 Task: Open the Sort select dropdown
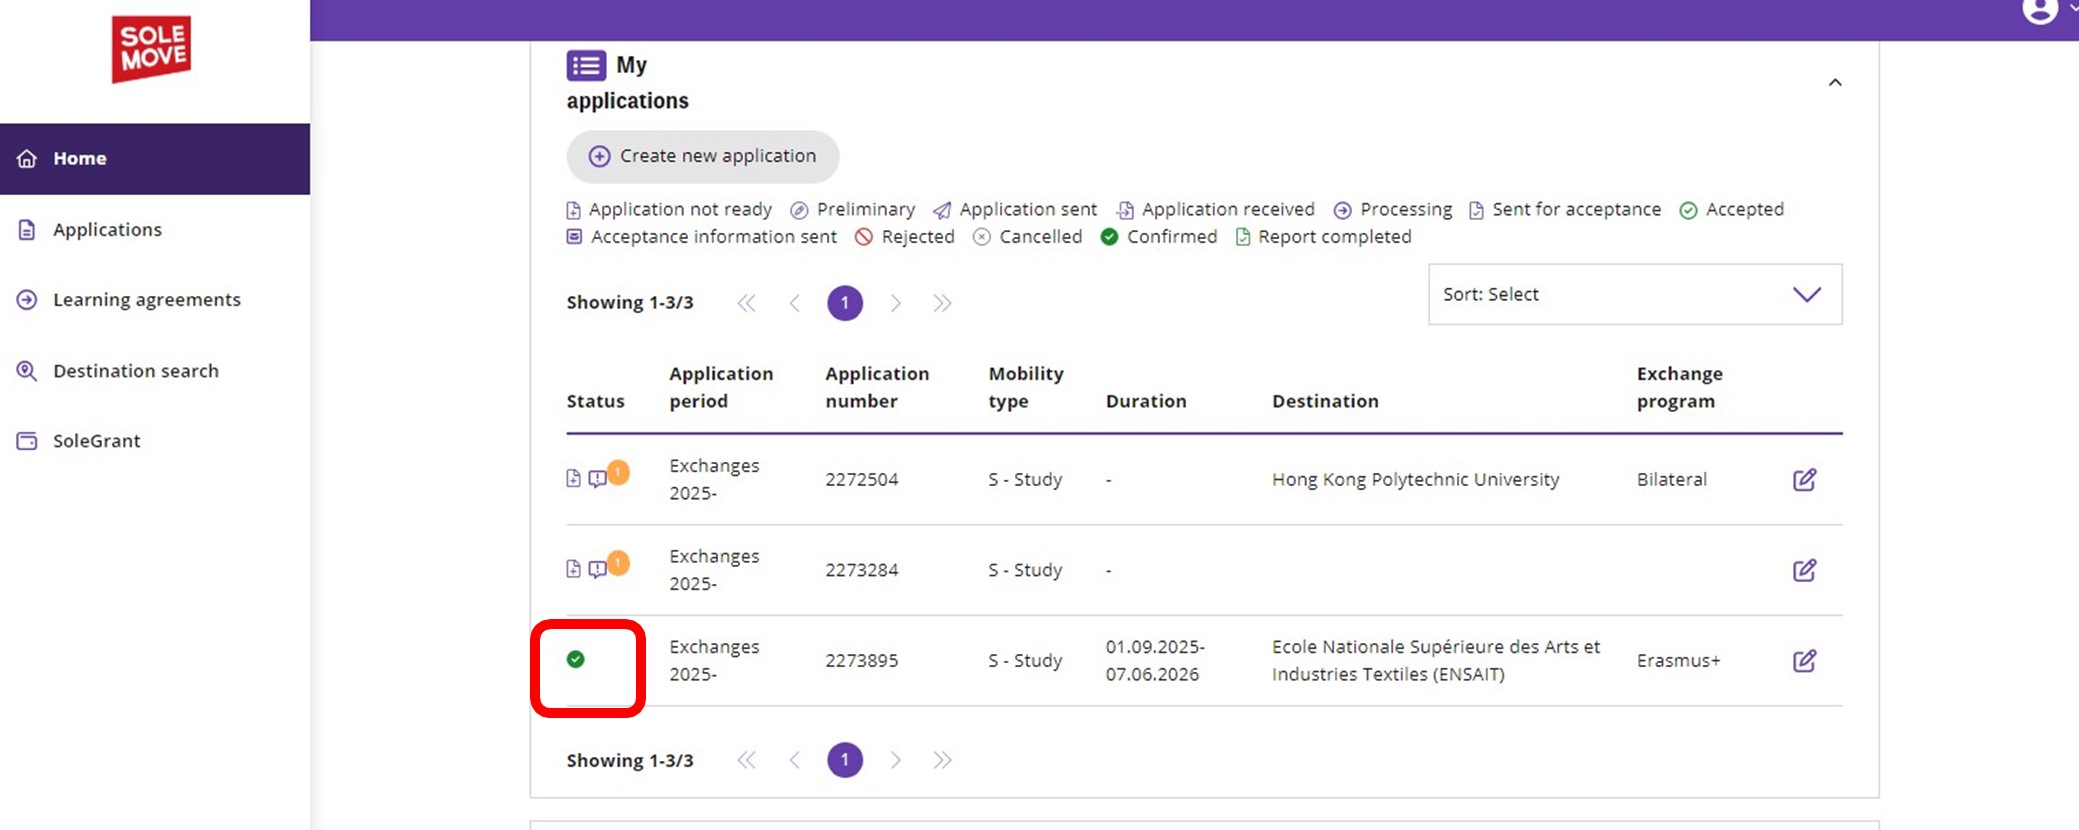1634,294
